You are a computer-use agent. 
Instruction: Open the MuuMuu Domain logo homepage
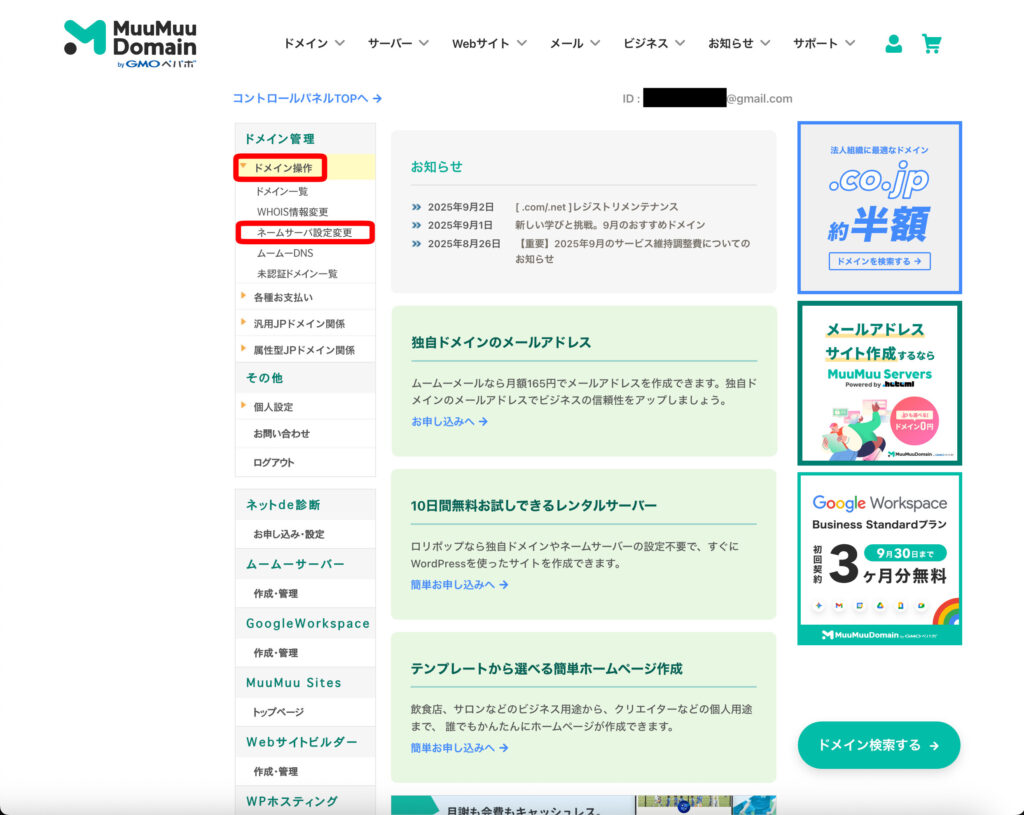[x=130, y=44]
